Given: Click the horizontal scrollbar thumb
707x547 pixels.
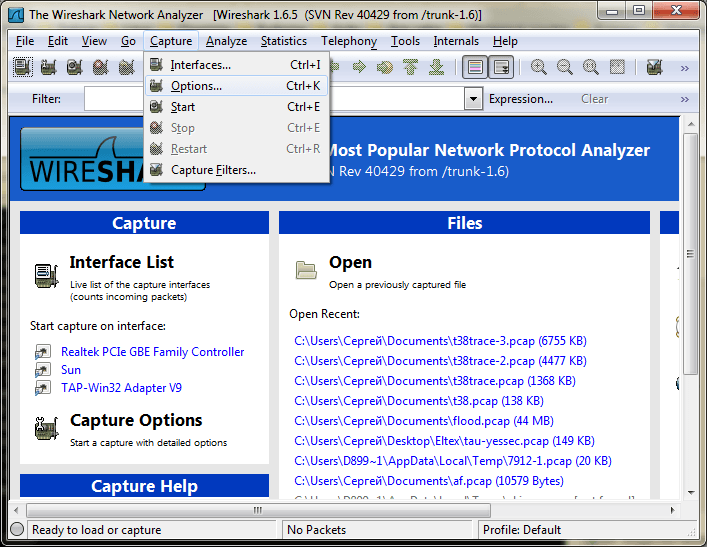Looking at the screenshot, I should 258,510.
